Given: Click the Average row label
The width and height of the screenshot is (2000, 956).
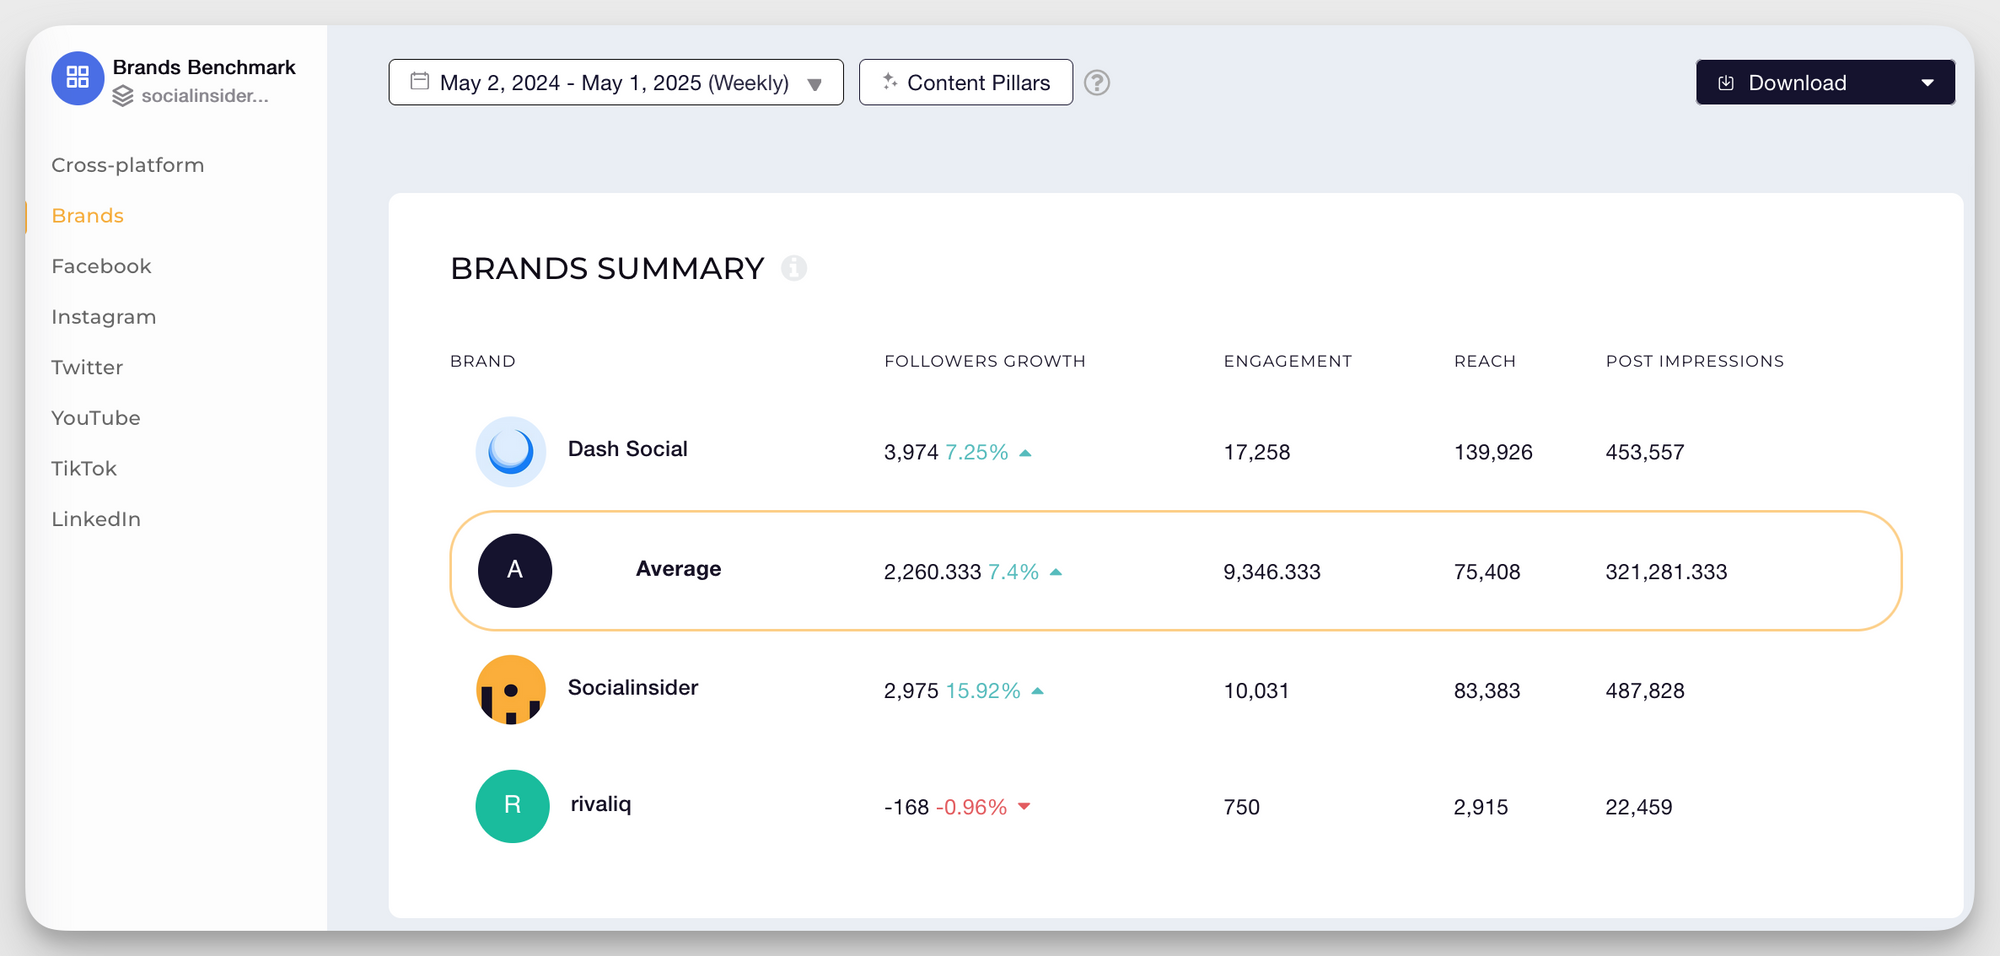Looking at the screenshot, I should coord(678,569).
